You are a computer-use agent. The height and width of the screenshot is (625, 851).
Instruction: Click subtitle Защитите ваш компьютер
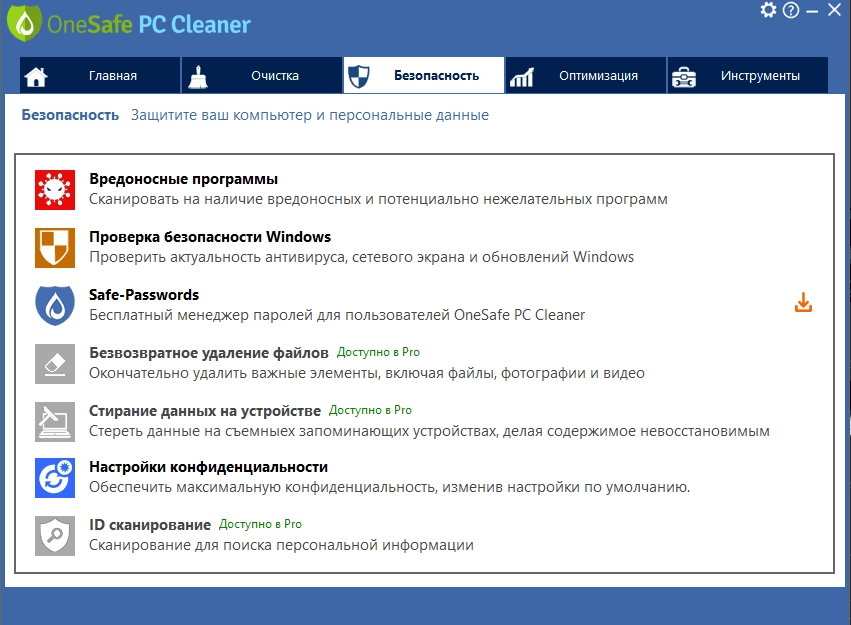310,115
